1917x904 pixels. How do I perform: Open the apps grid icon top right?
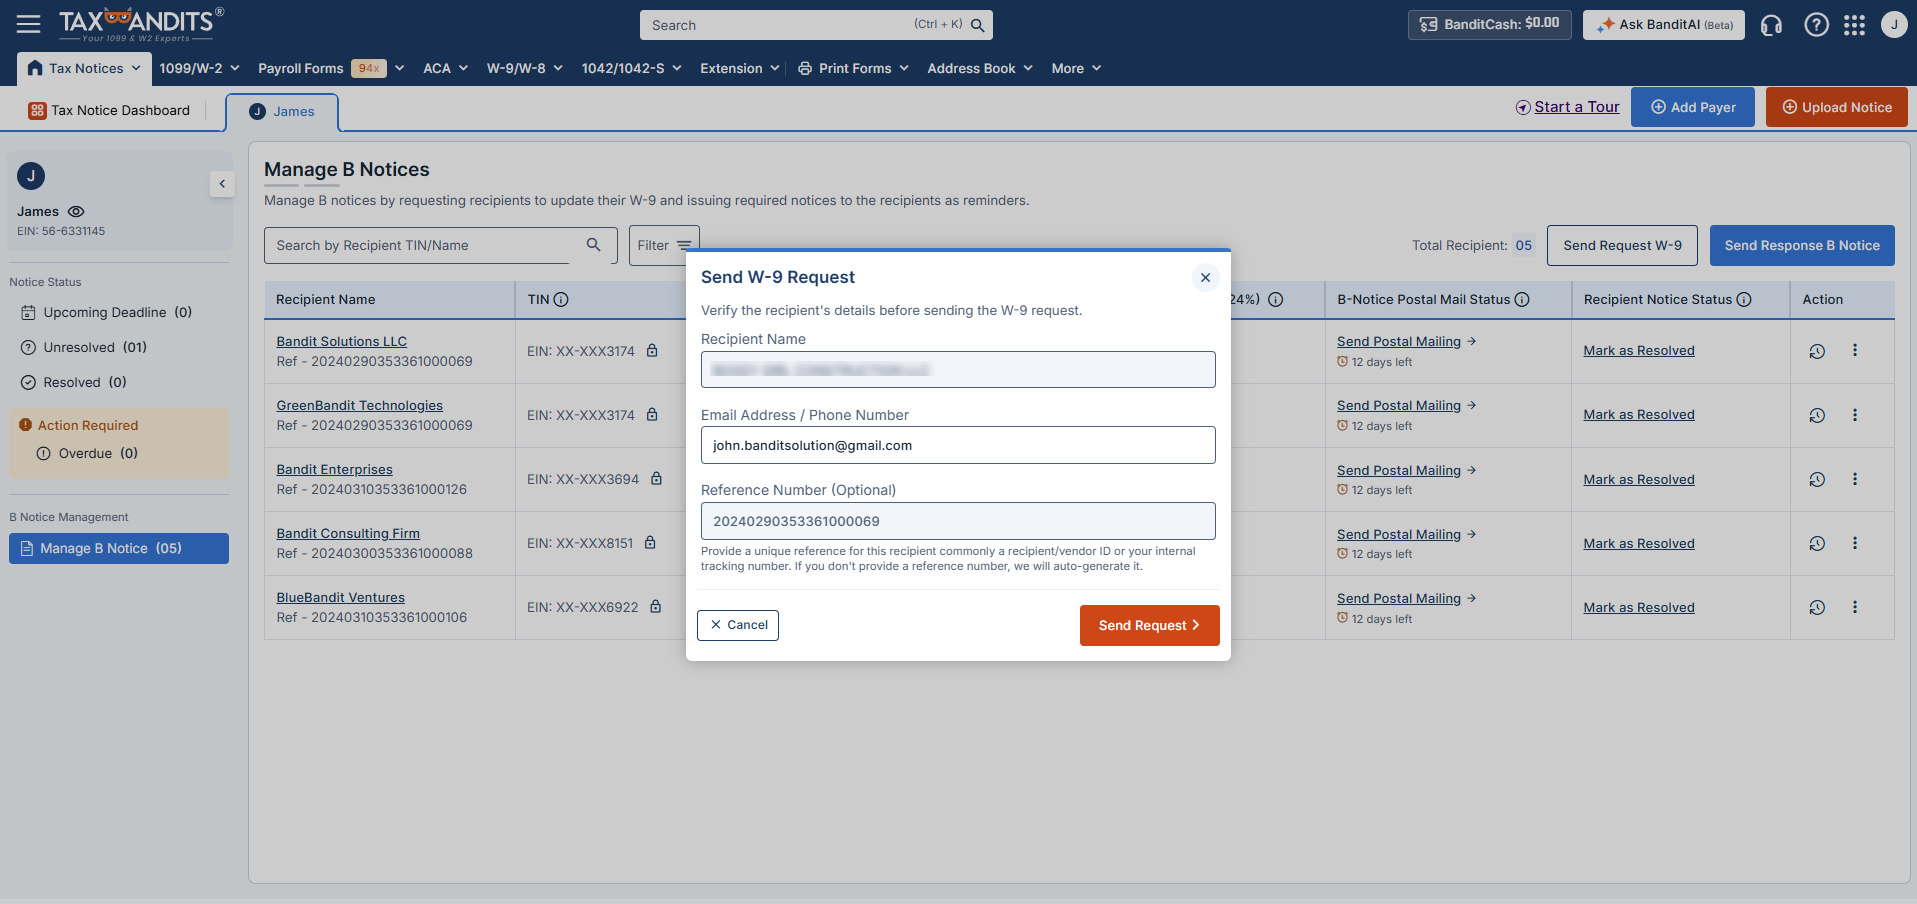pyautogui.click(x=1855, y=25)
